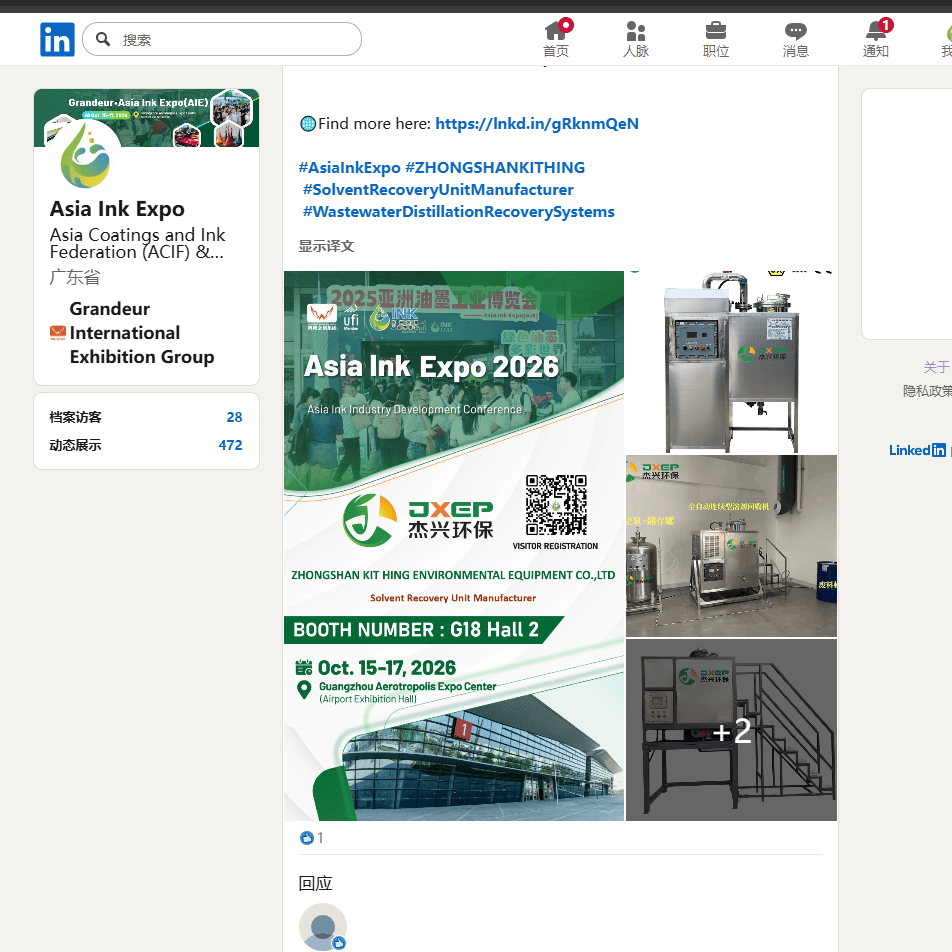Open the 动态展示 post impressions stat
The width and height of the screenshot is (952, 952).
[146, 445]
